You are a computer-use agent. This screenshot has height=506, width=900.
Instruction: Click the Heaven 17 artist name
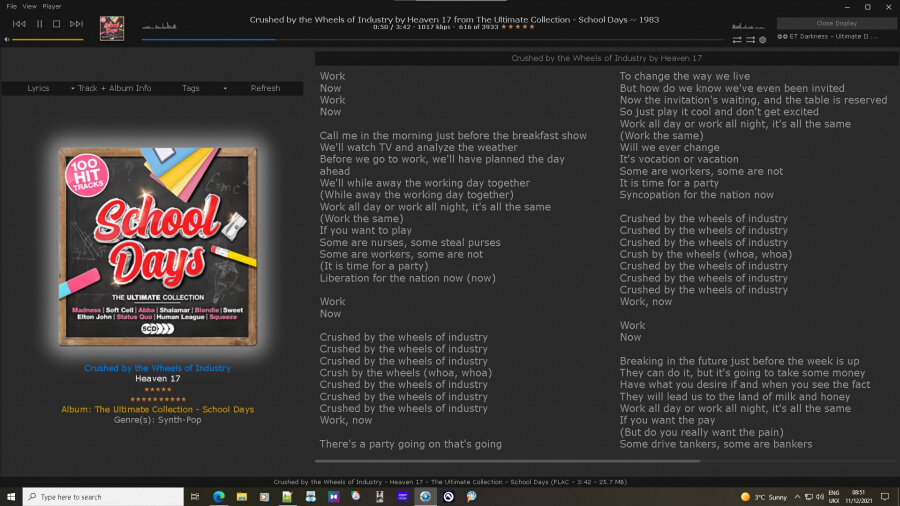click(158, 379)
